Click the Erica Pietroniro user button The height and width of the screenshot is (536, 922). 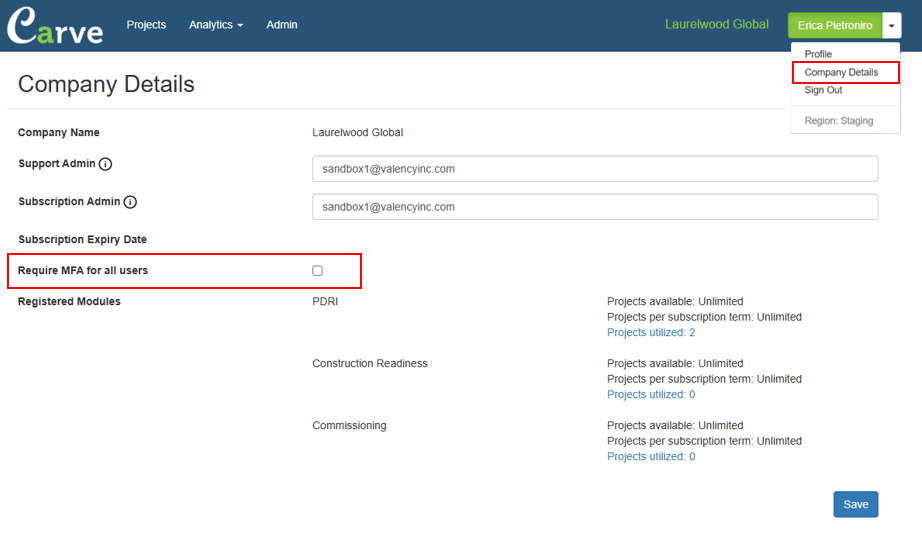(835, 25)
